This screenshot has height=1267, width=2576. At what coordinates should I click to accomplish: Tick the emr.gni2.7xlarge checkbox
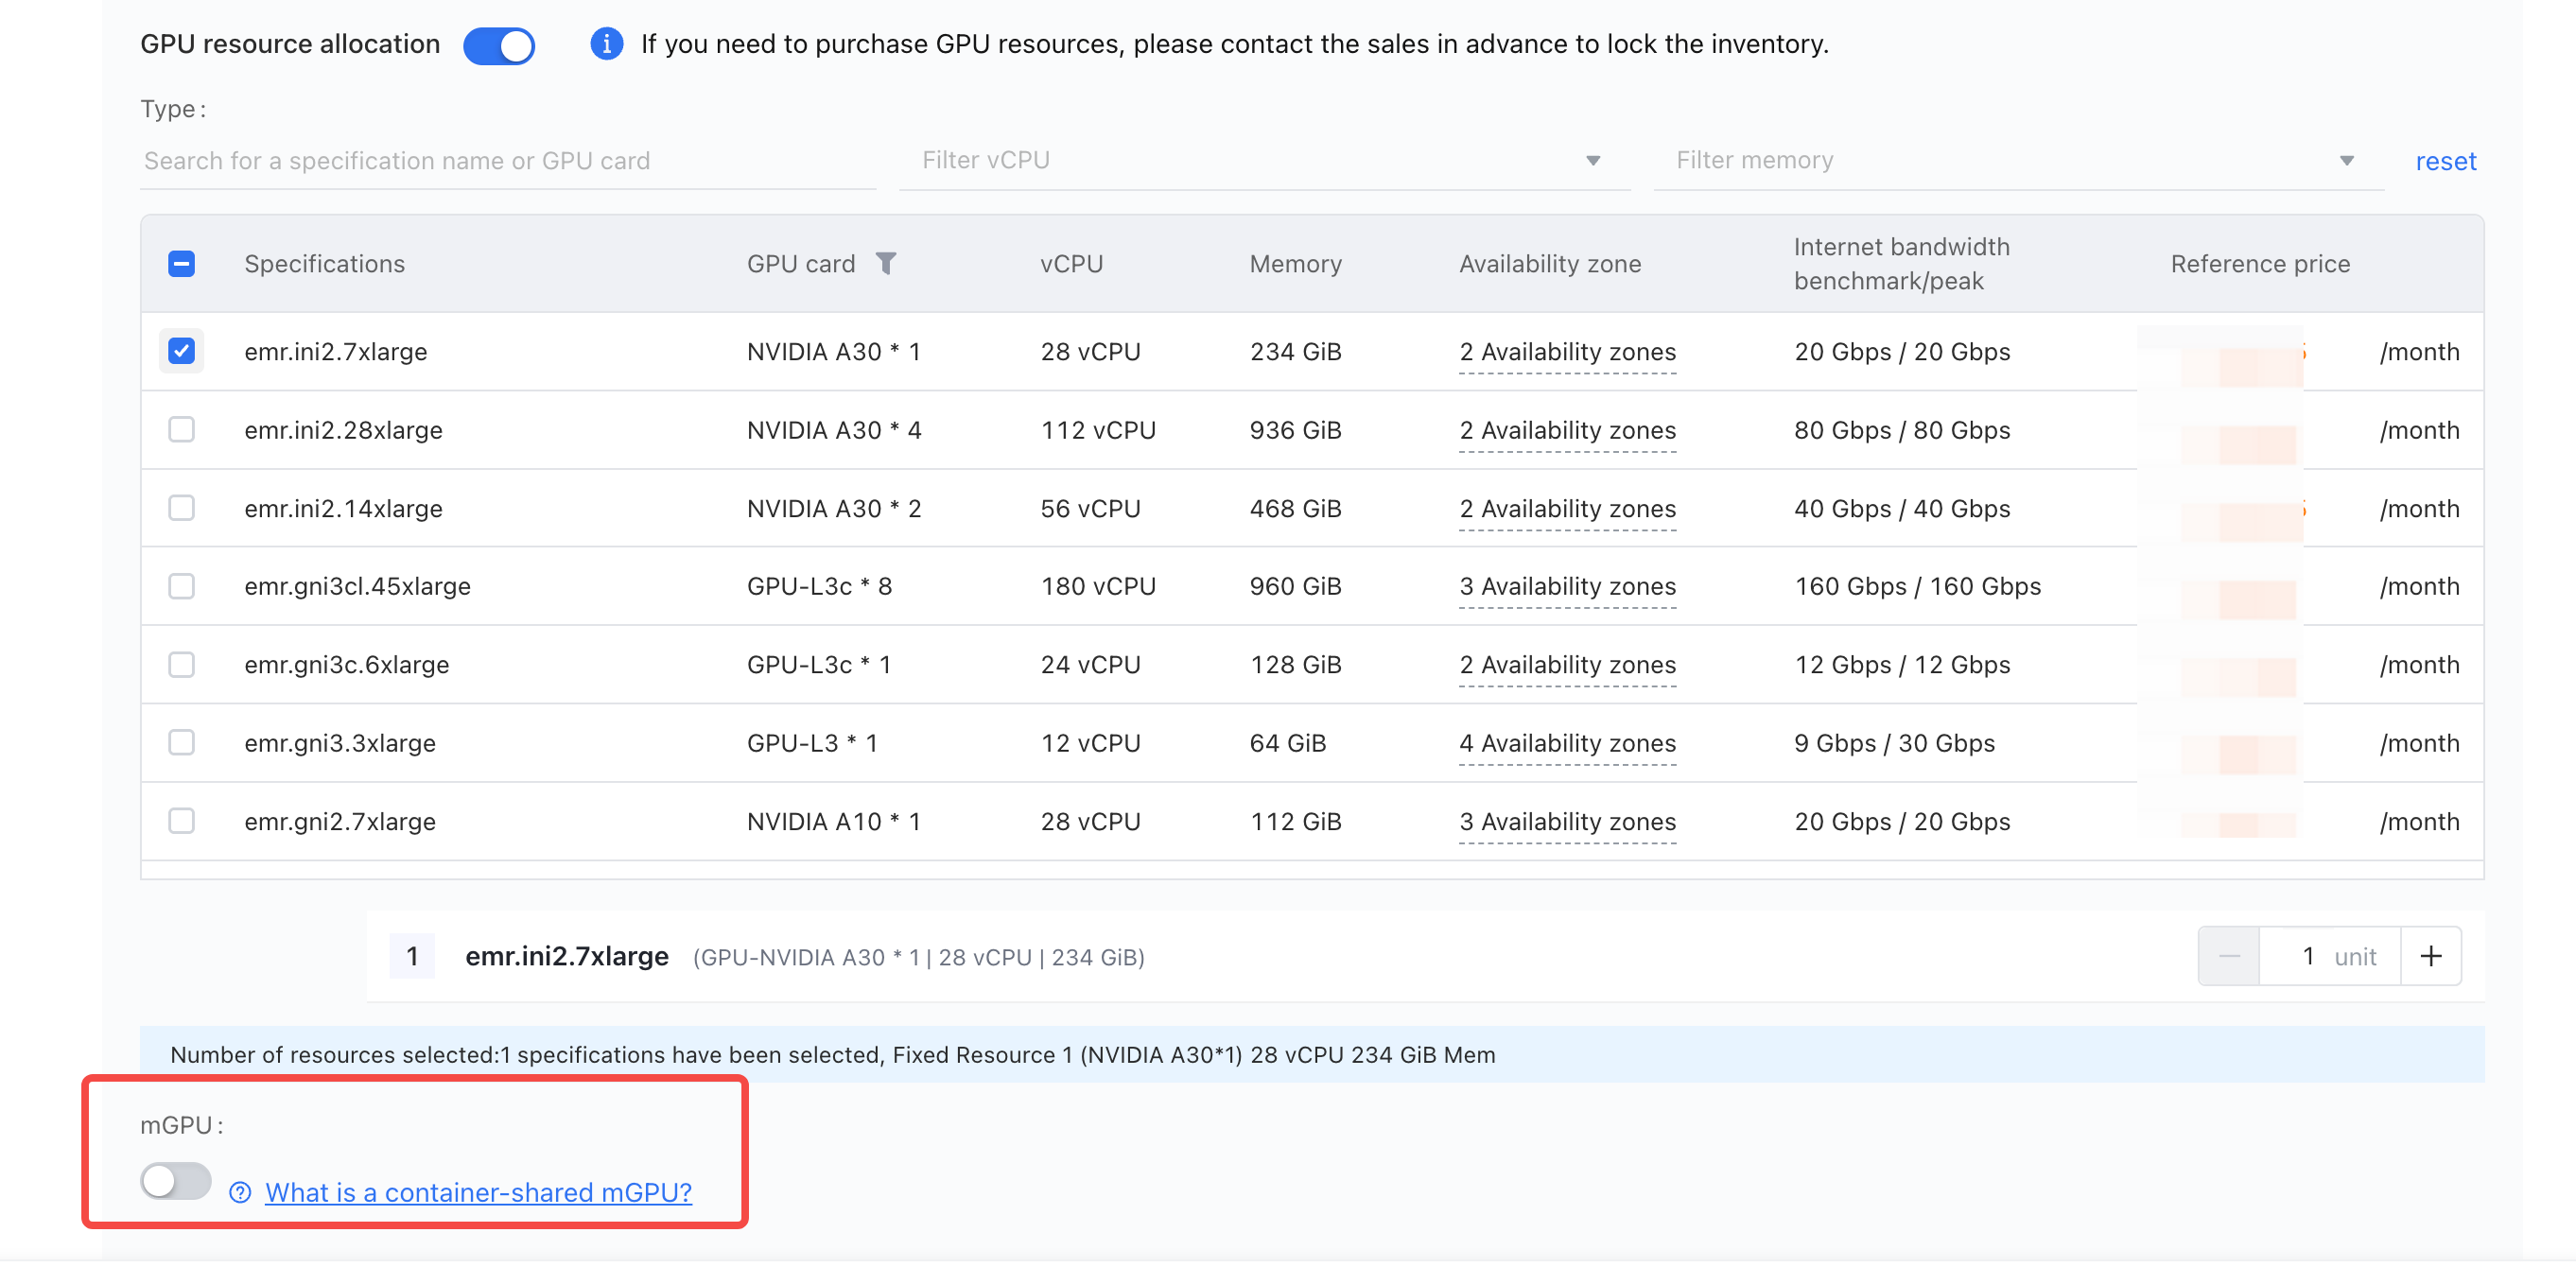181,821
